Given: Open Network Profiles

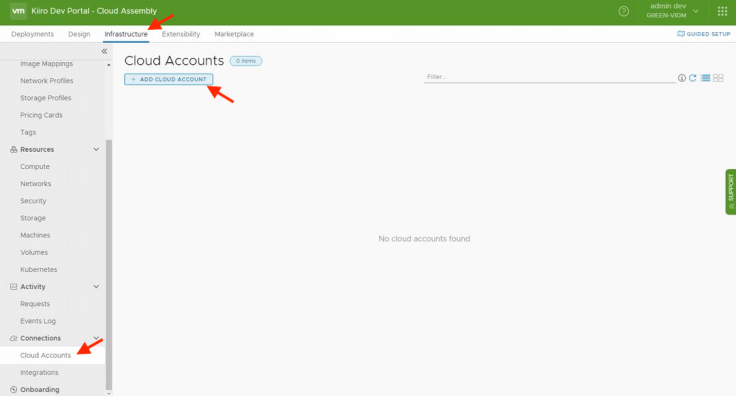Looking at the screenshot, I should coord(46,81).
